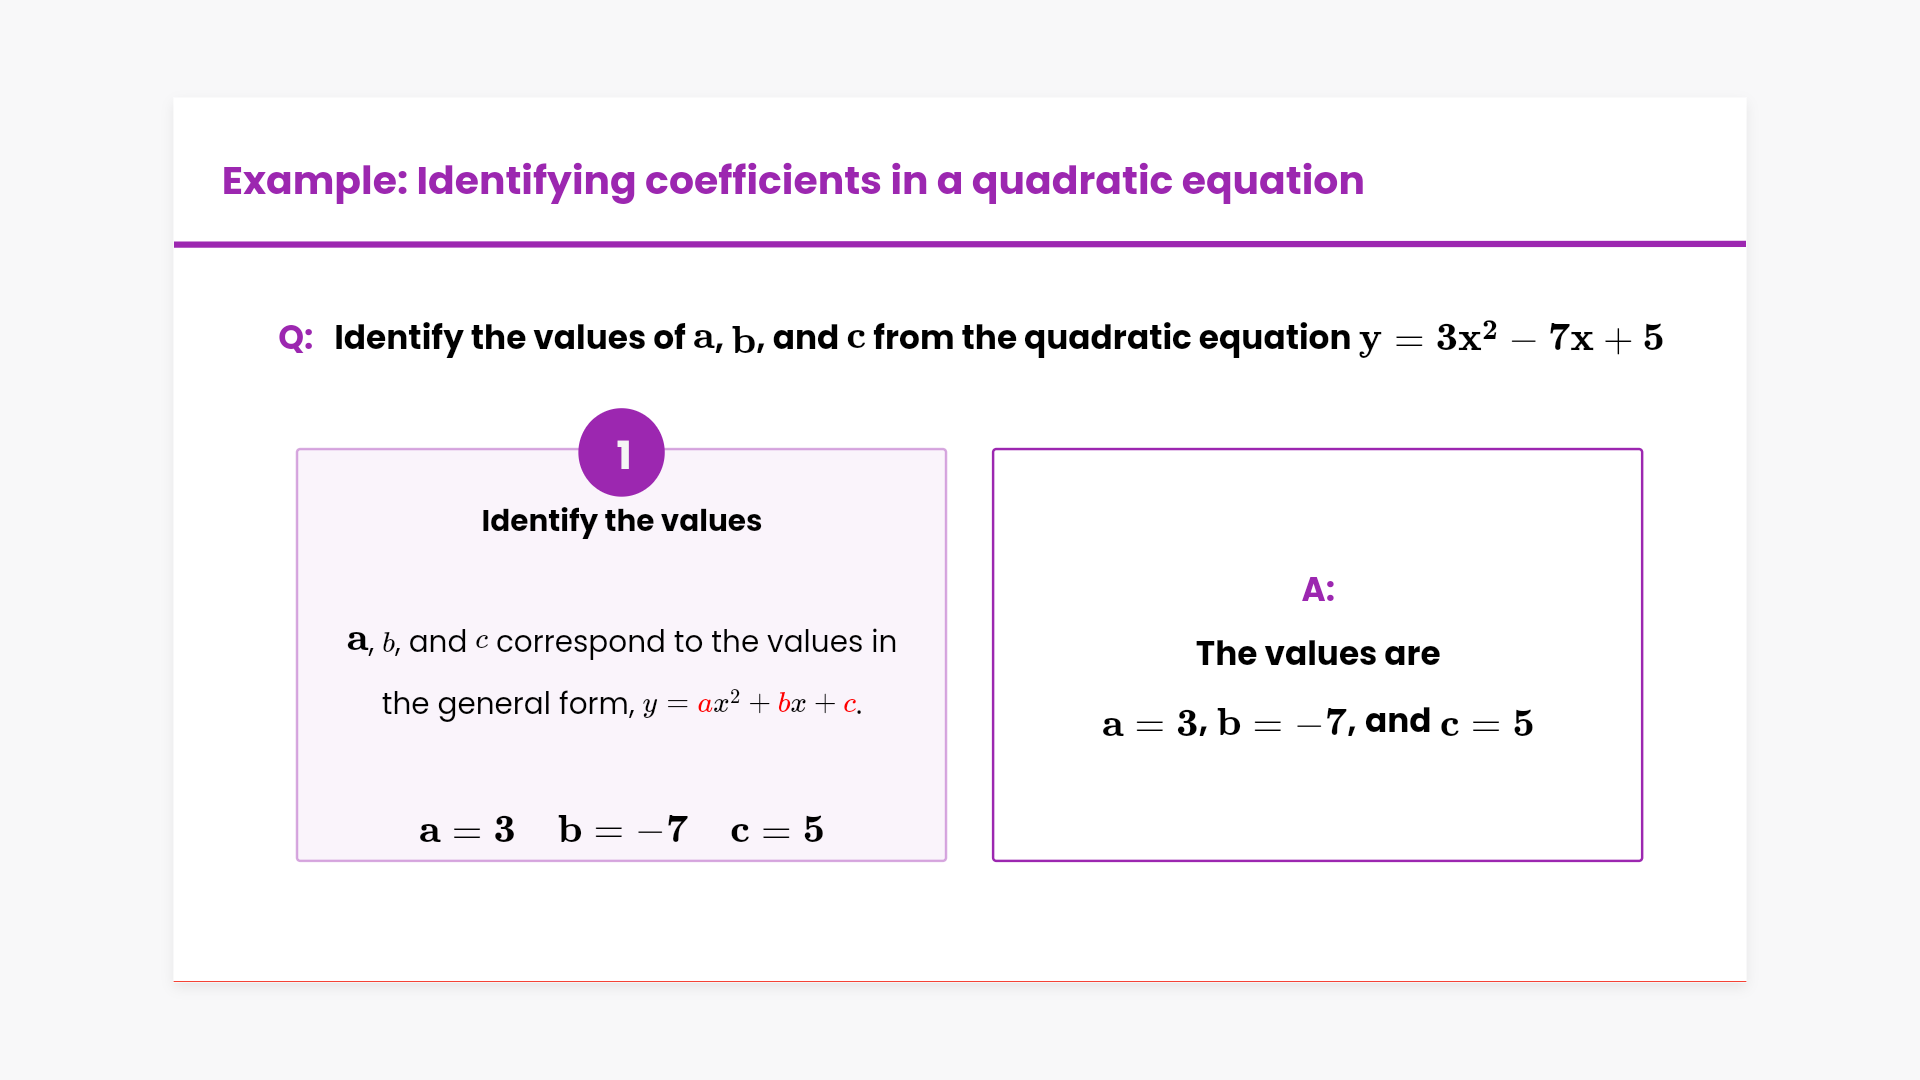Click "The values are" text in answer box
This screenshot has width=1920, height=1080.
(1318, 654)
